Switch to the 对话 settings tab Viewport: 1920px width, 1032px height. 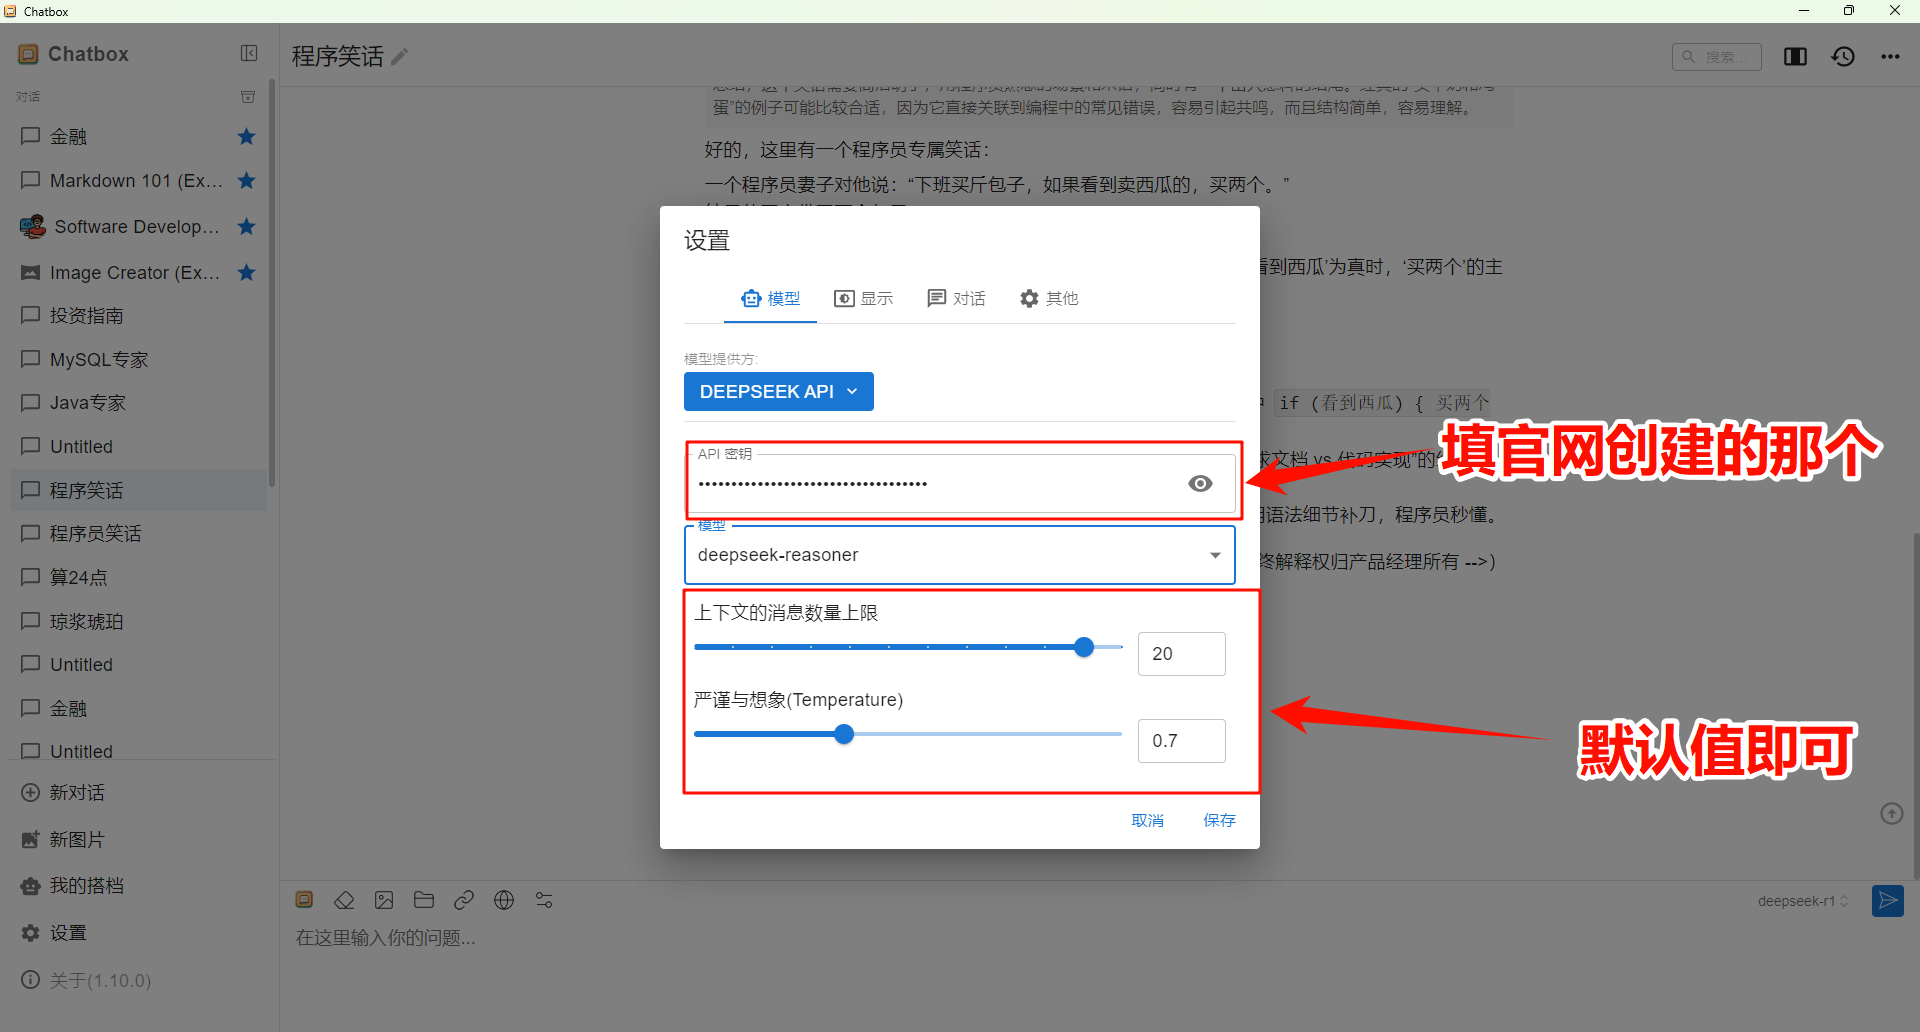(x=957, y=299)
